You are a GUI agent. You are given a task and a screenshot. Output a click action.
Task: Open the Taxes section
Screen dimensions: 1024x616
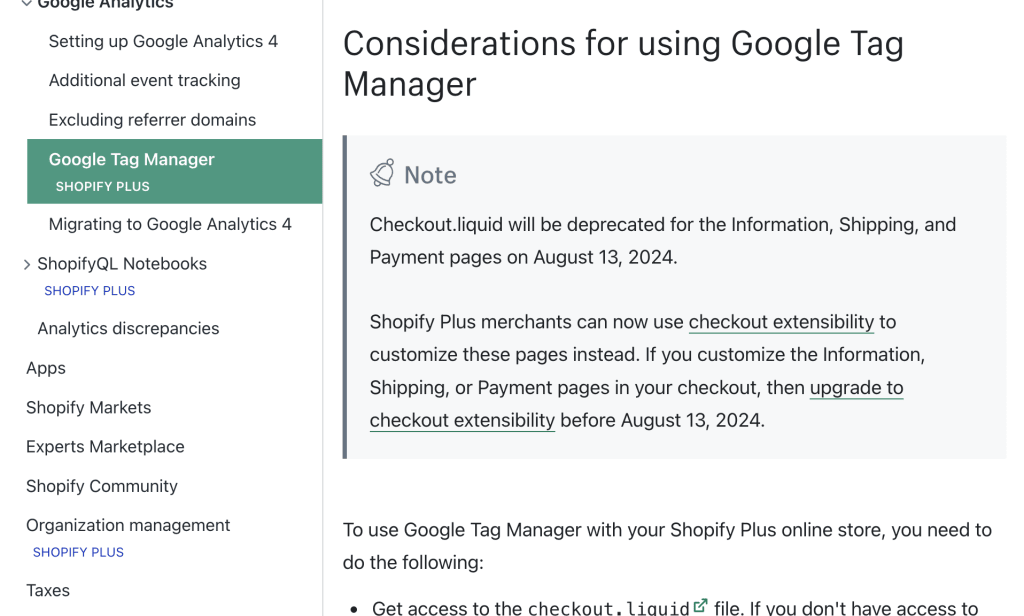[48, 591]
